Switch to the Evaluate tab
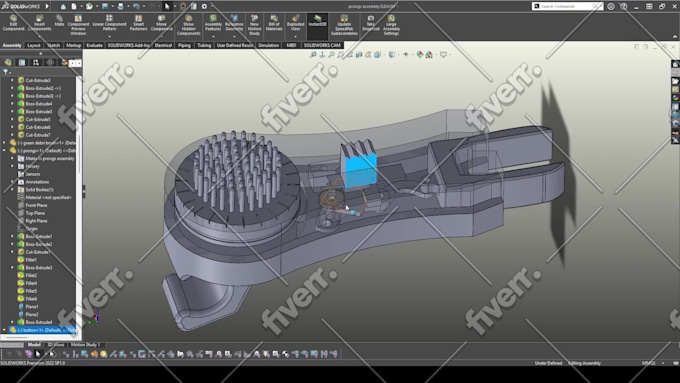Image resolution: width=680 pixels, height=383 pixels. click(94, 45)
